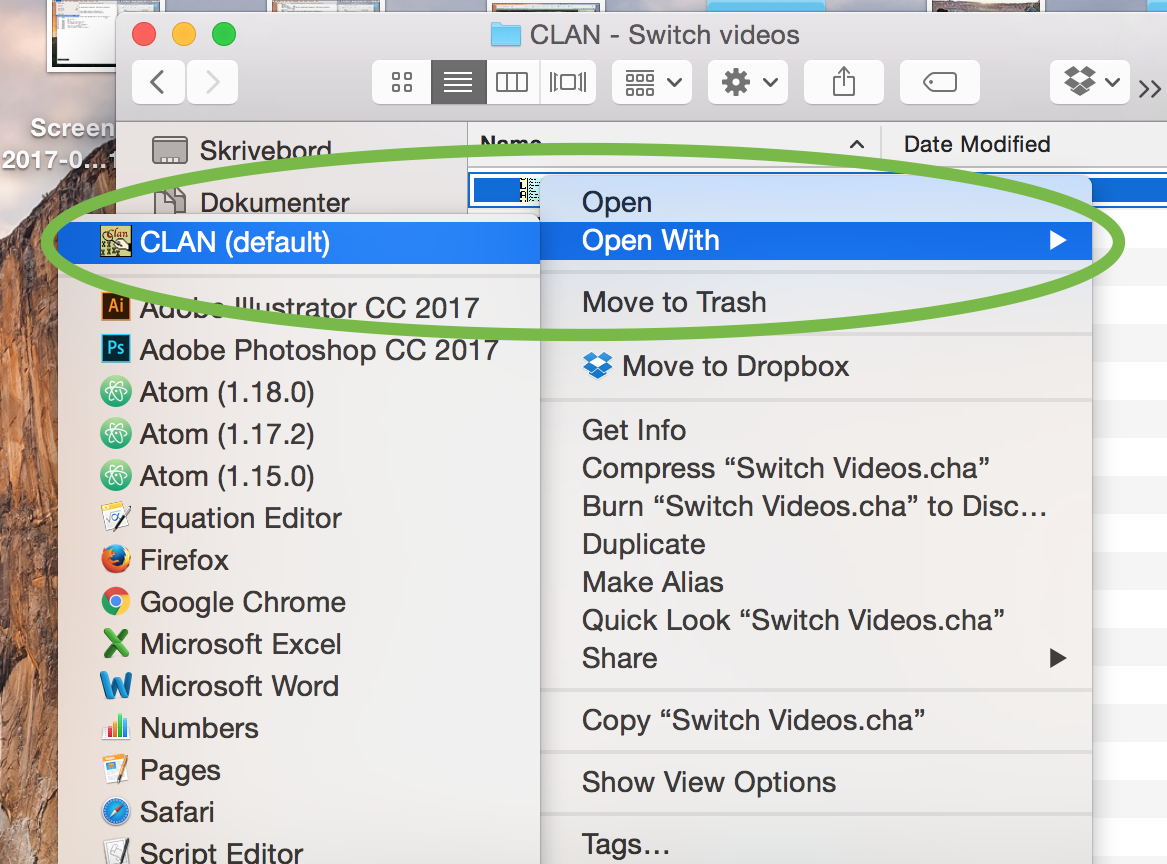
Task: Compress "Switch Videos.cha"
Action: [x=816, y=468]
